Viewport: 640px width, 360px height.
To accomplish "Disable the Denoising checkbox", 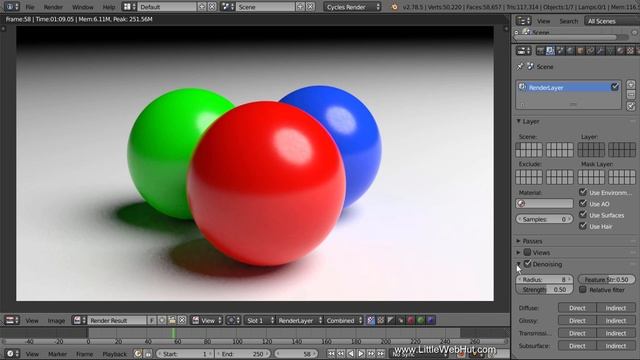I will 527,264.
